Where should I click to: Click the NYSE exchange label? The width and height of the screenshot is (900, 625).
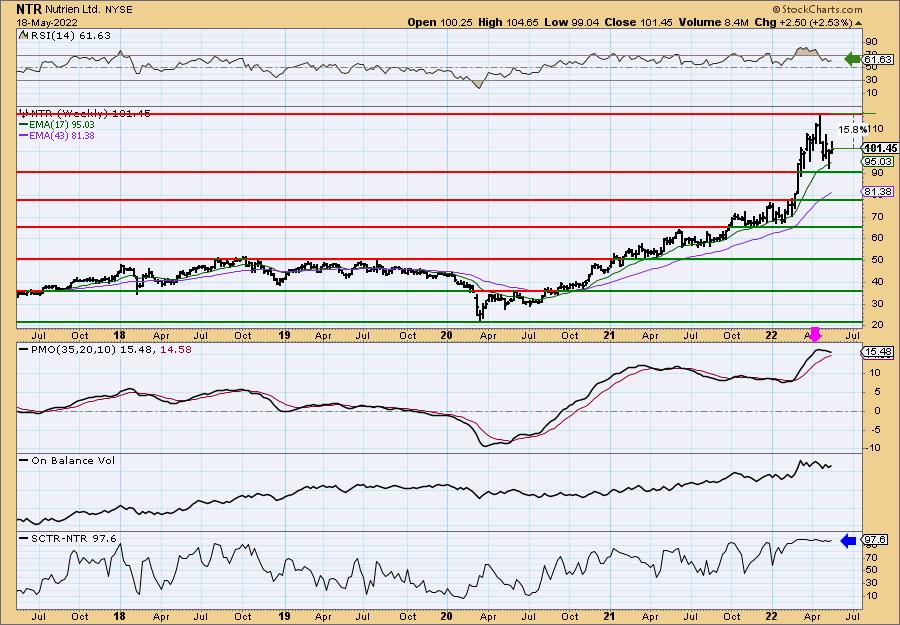click(118, 10)
